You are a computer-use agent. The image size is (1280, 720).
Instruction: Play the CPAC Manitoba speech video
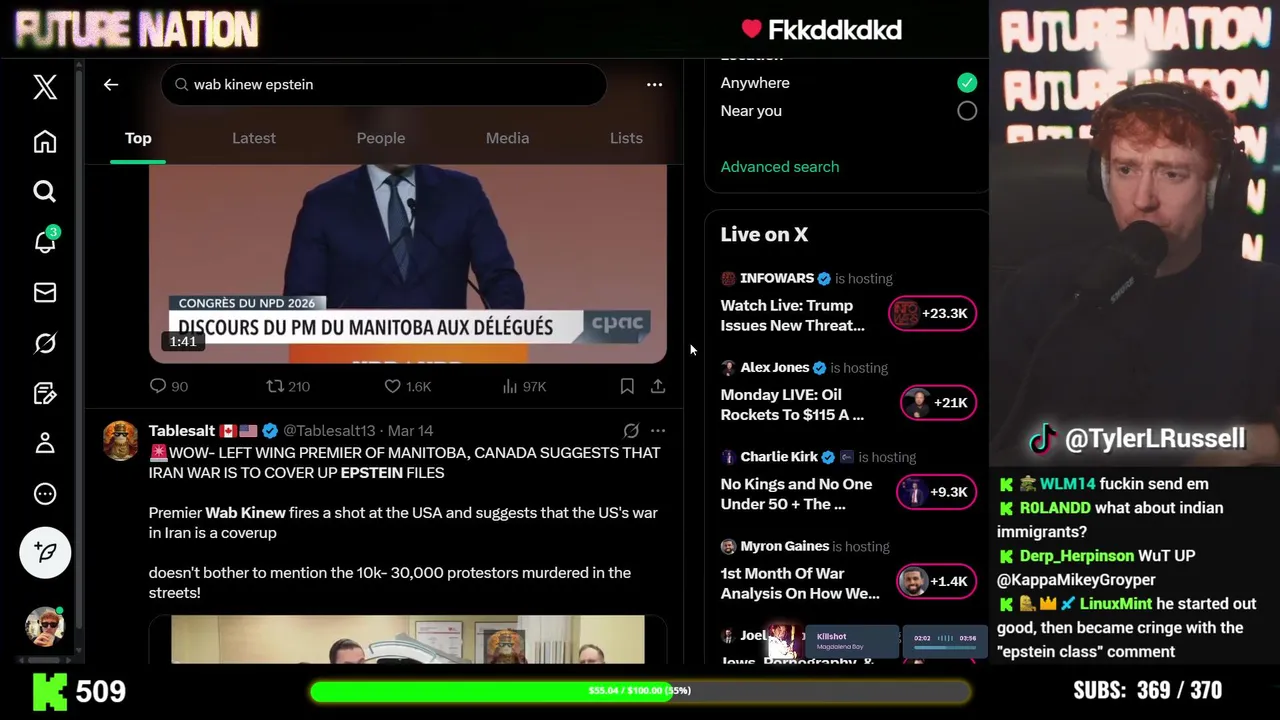tap(408, 263)
